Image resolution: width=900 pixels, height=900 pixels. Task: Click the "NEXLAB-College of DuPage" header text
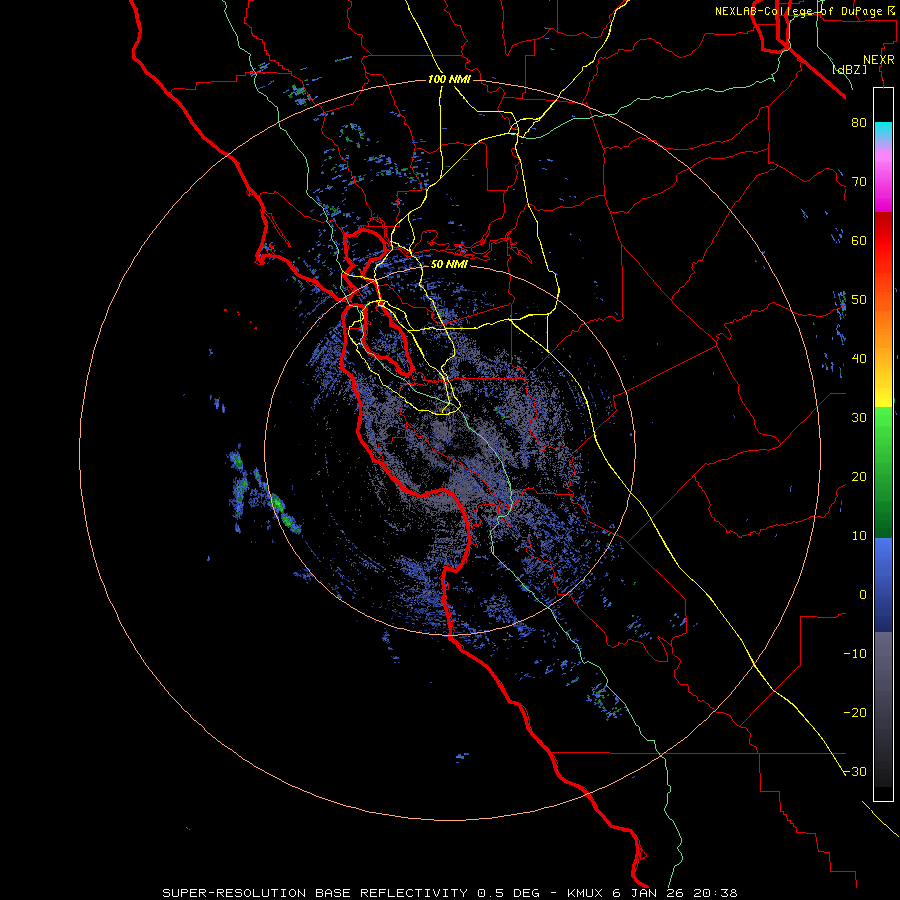pyautogui.click(x=798, y=11)
